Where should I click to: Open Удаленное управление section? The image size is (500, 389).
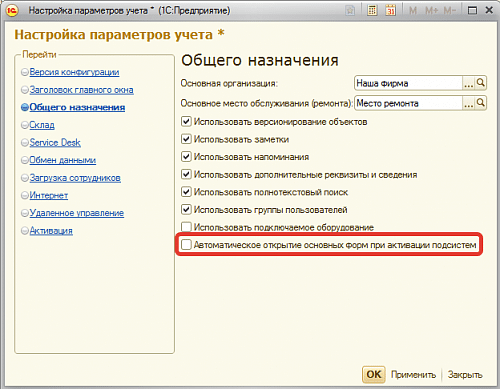77,213
